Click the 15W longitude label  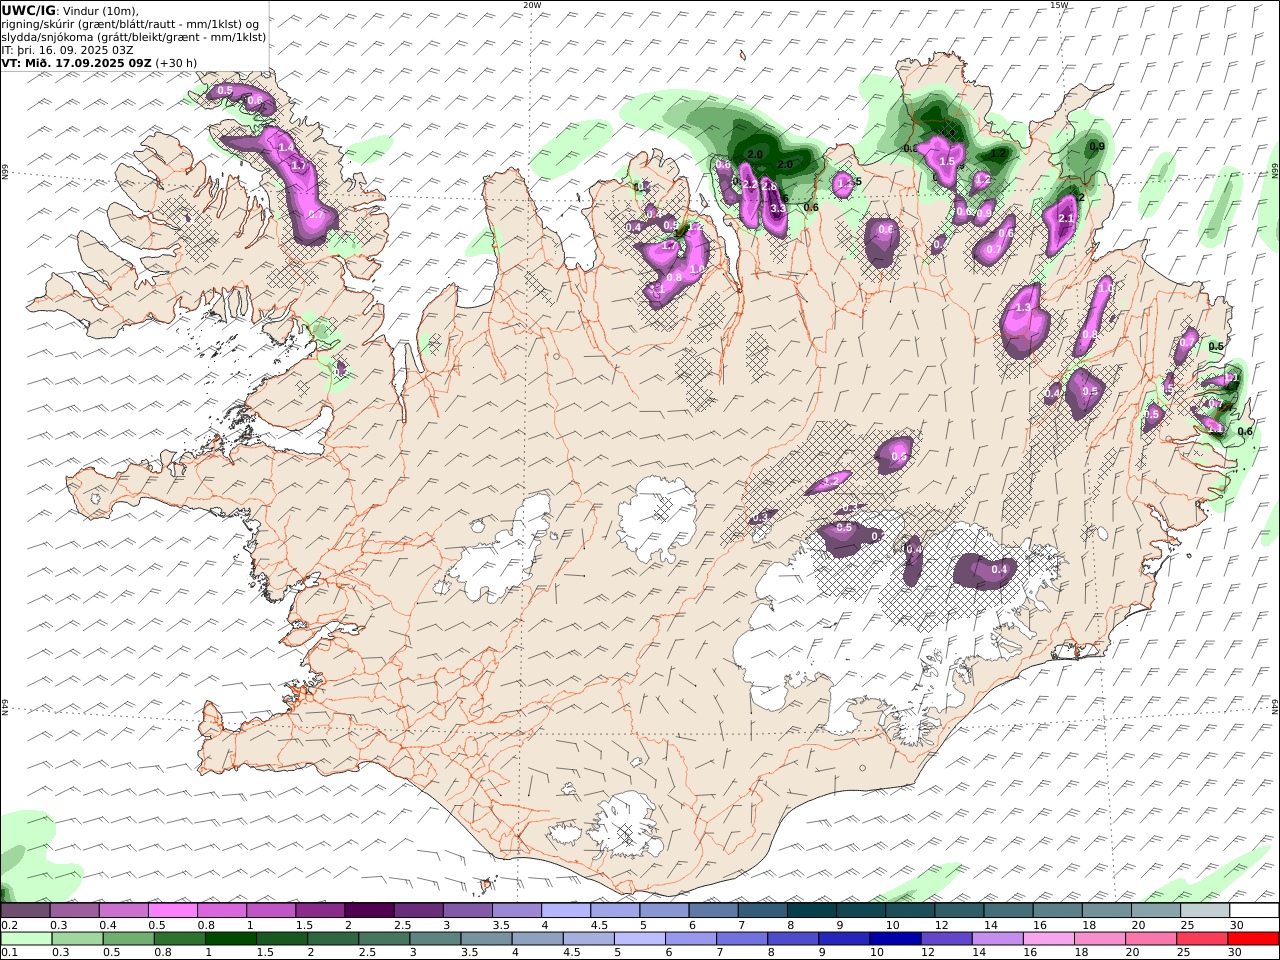tap(1059, 5)
